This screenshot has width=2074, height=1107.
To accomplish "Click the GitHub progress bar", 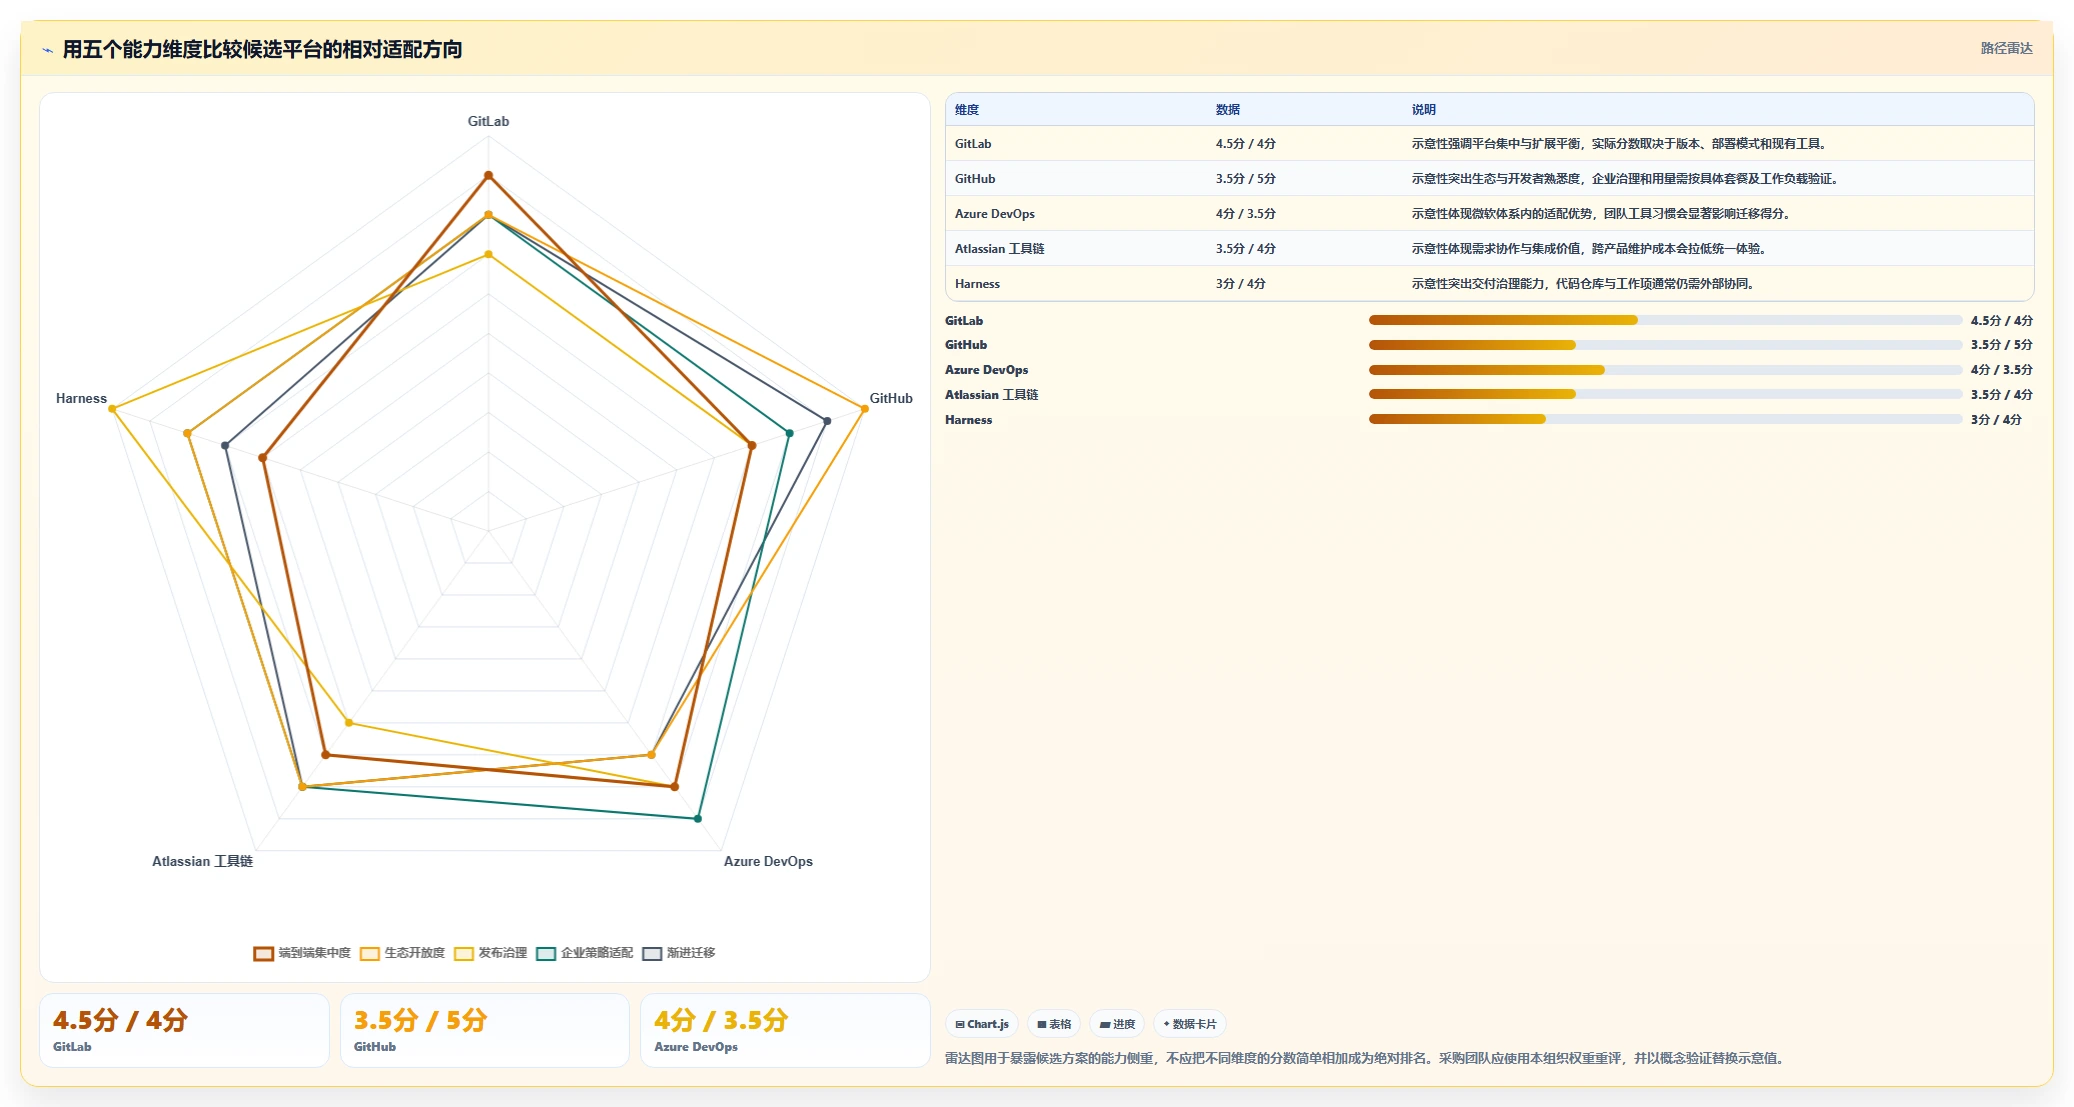I will click(1666, 345).
